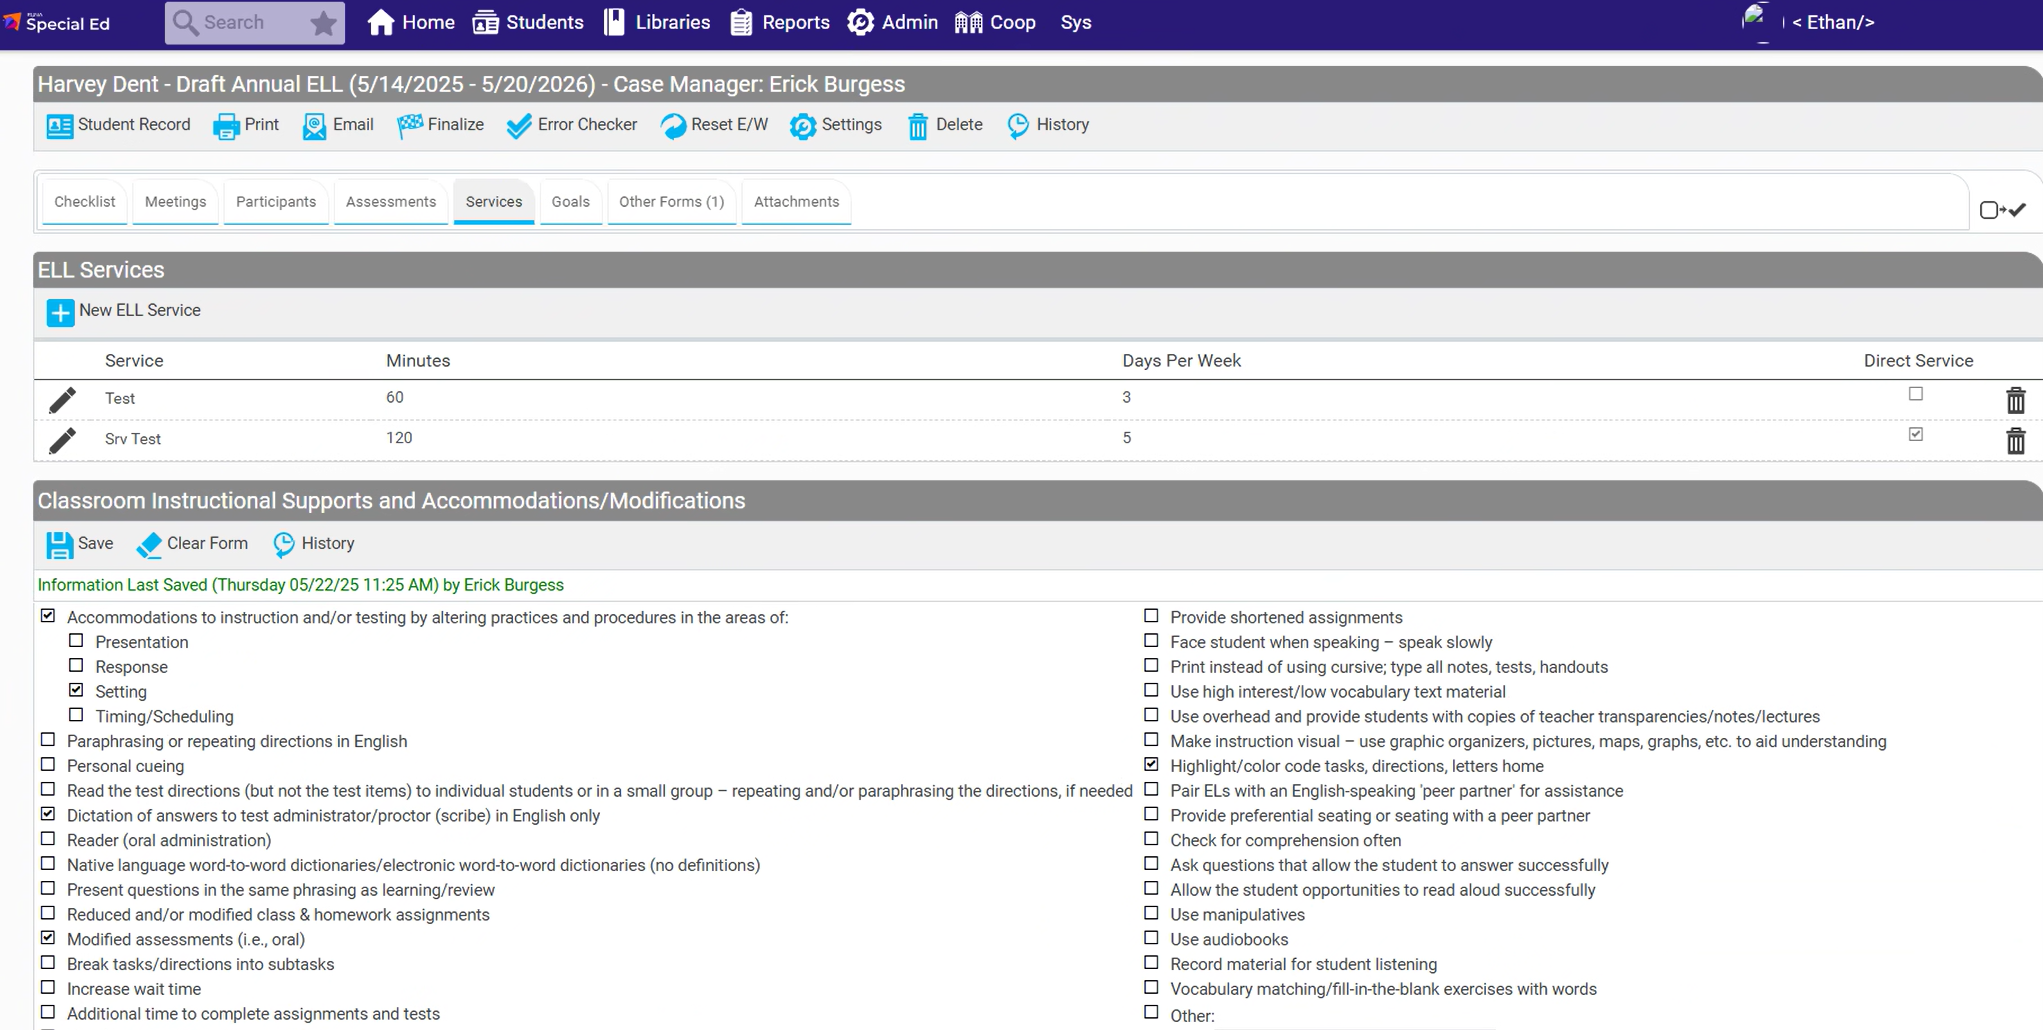Save the accommodations form
The height and width of the screenshot is (1030, 2043).
pos(59,545)
